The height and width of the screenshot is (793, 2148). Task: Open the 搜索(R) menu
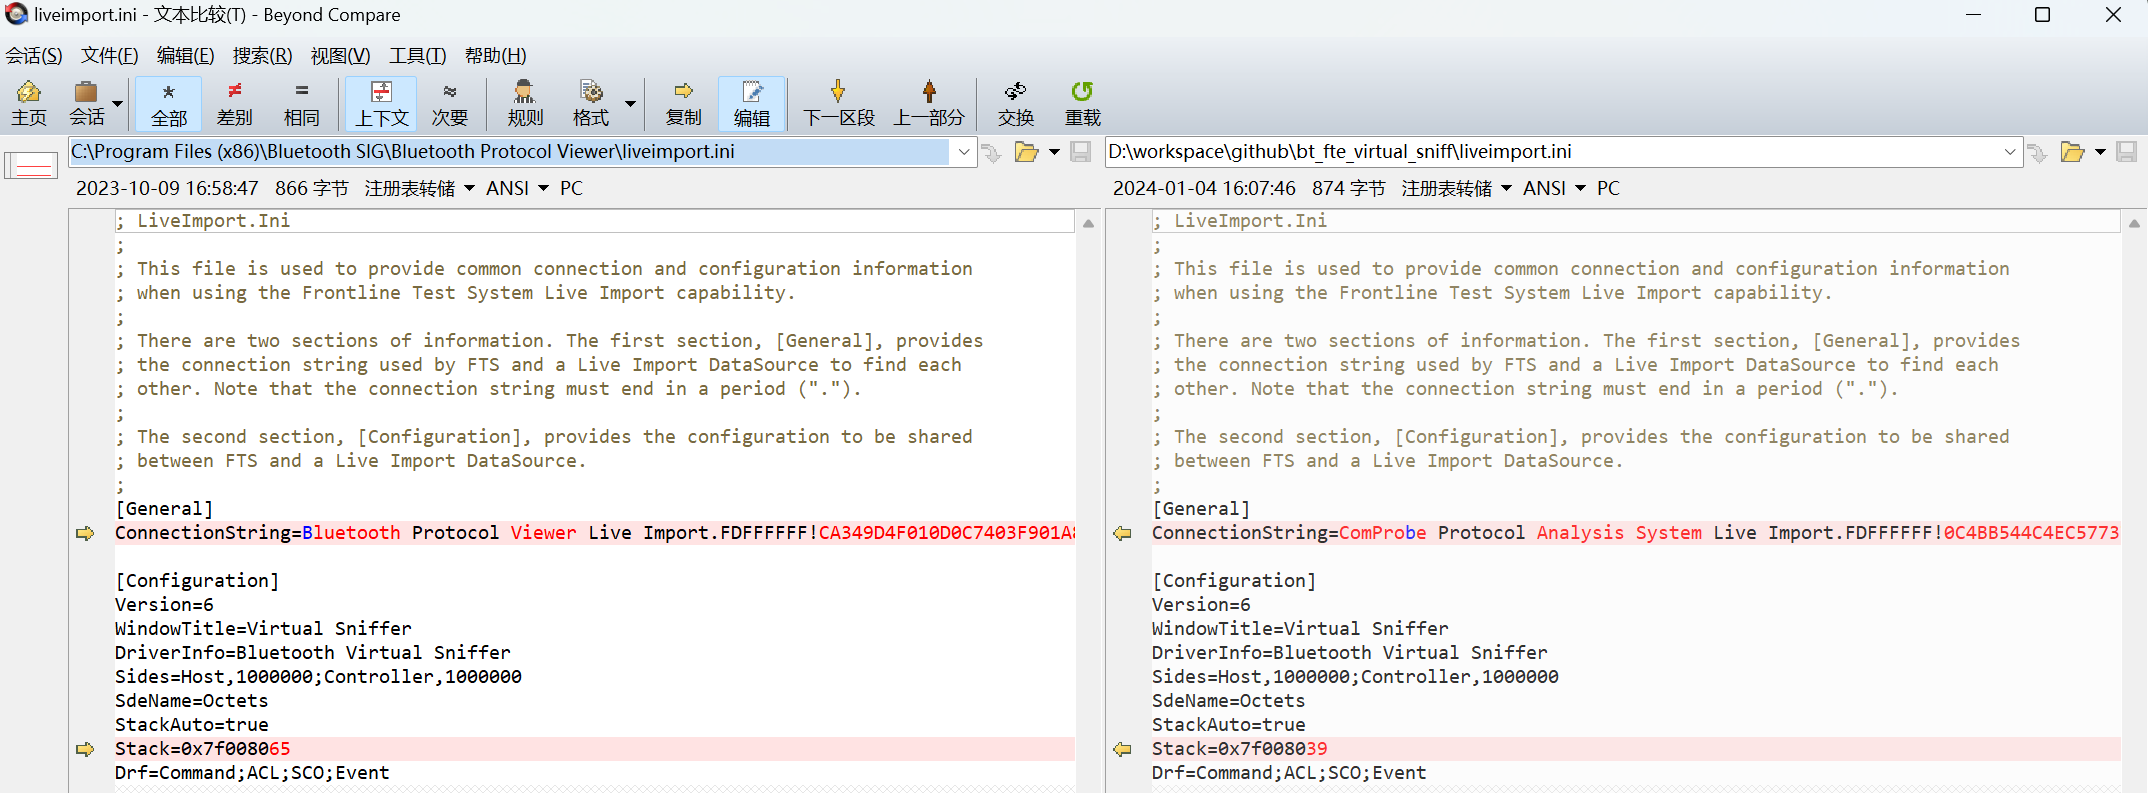[263, 56]
